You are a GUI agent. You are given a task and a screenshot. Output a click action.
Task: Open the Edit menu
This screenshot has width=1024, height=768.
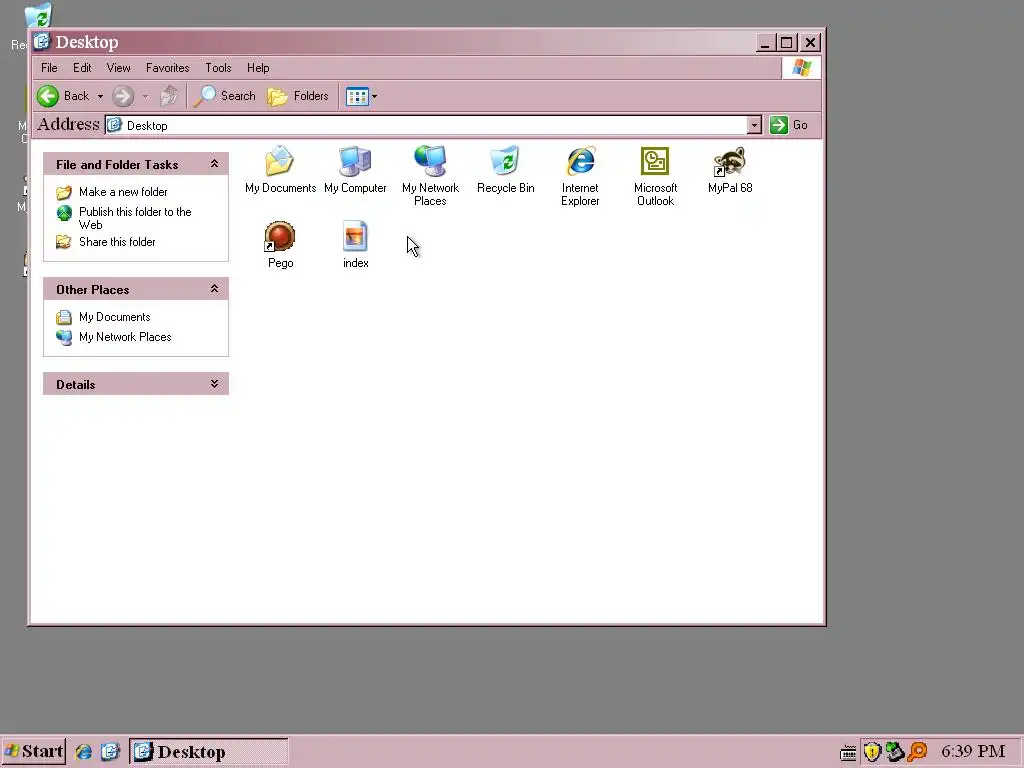[82, 68]
